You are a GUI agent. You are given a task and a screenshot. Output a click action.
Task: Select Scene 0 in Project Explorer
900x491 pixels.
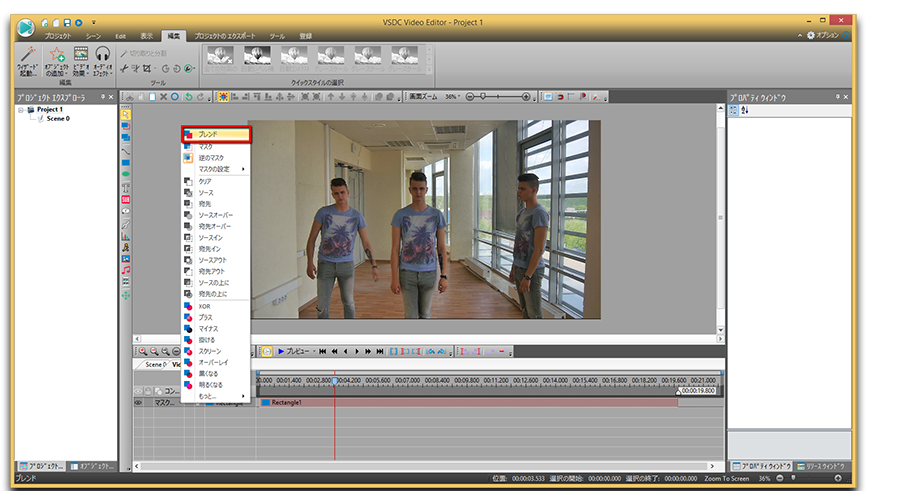pos(58,118)
